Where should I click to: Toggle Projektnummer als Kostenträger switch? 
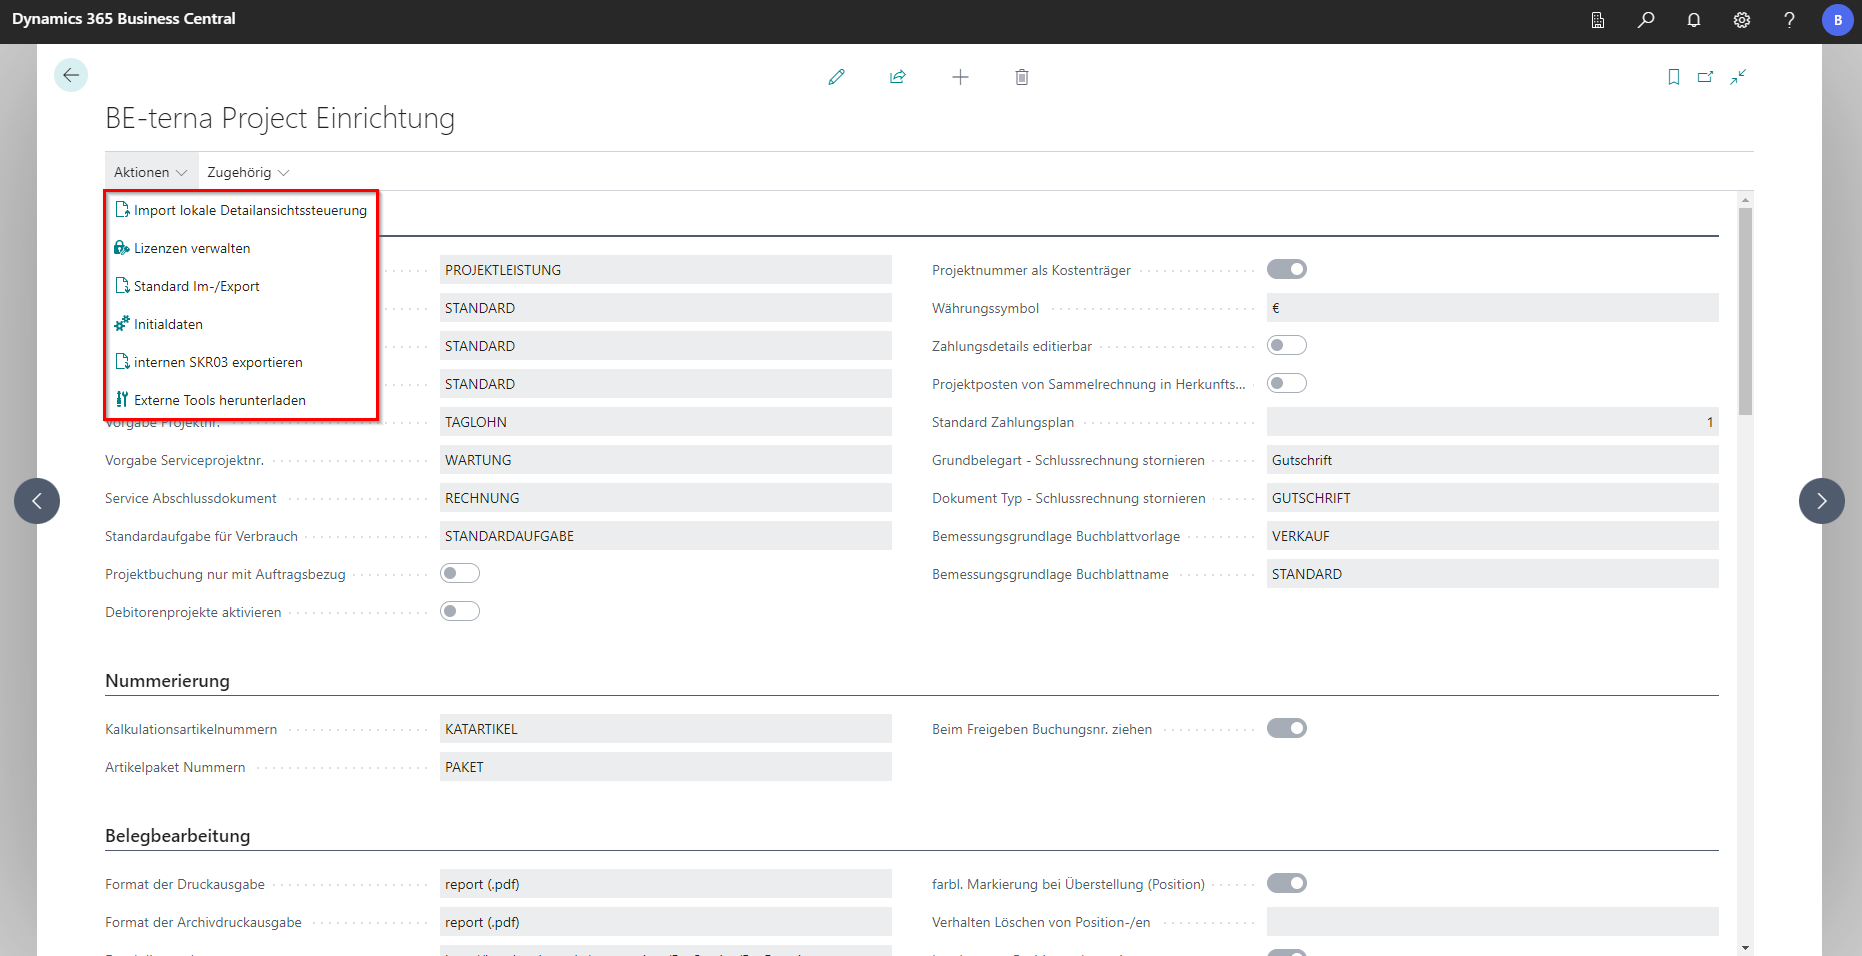tap(1286, 269)
